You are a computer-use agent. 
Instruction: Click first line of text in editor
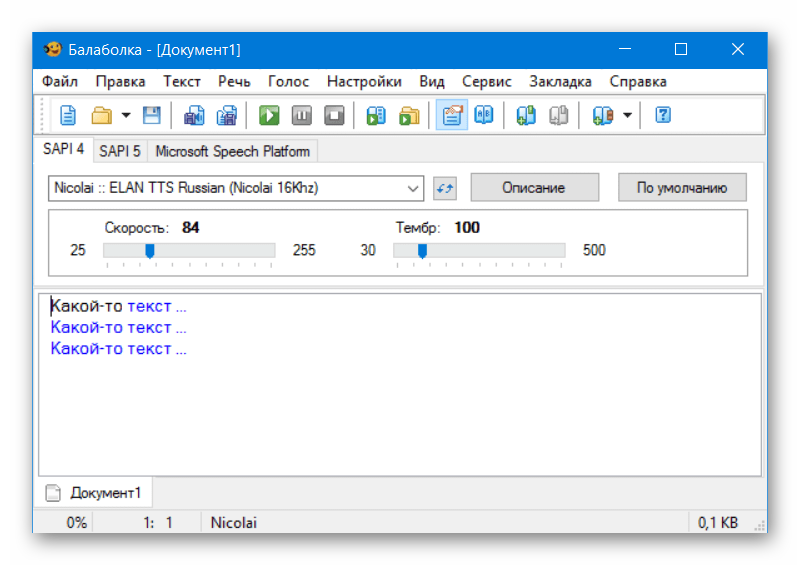pos(118,306)
